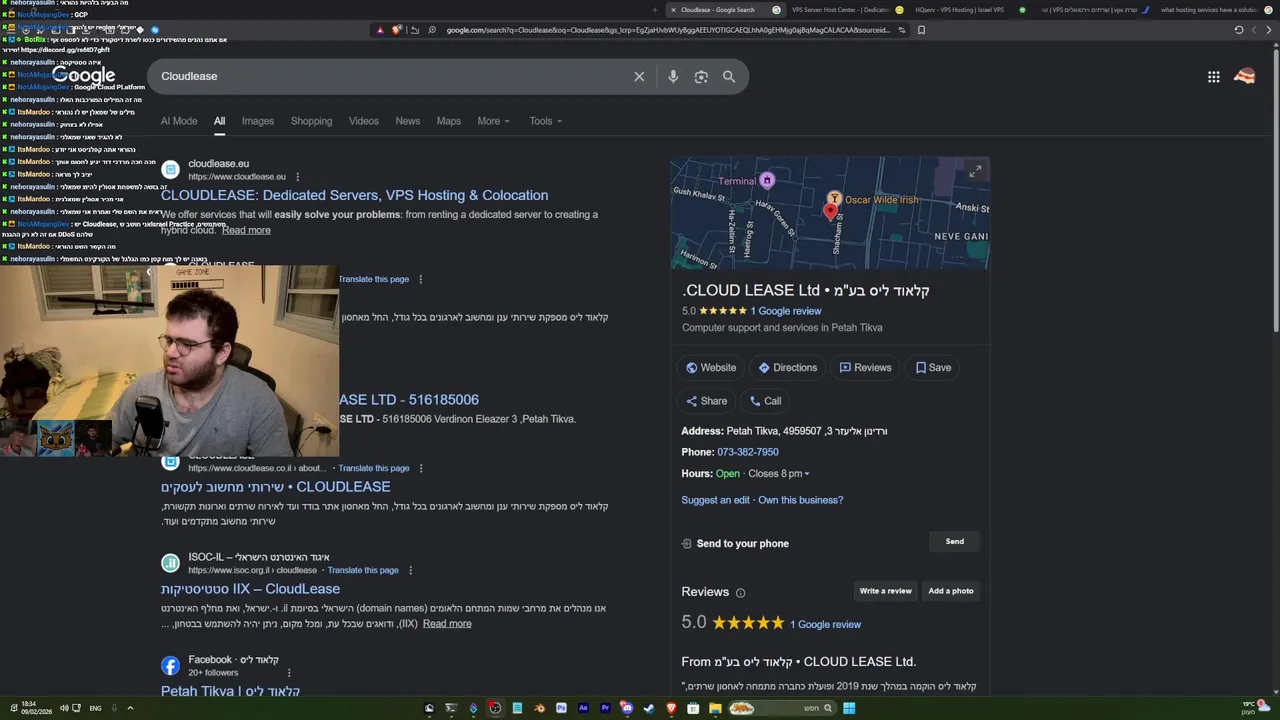
Task: Open the Tools dropdown
Action: coord(545,121)
